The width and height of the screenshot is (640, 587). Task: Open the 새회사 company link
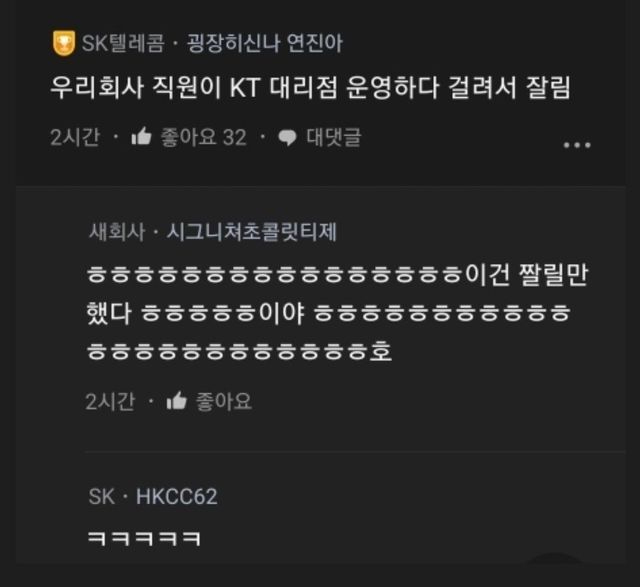(117, 232)
